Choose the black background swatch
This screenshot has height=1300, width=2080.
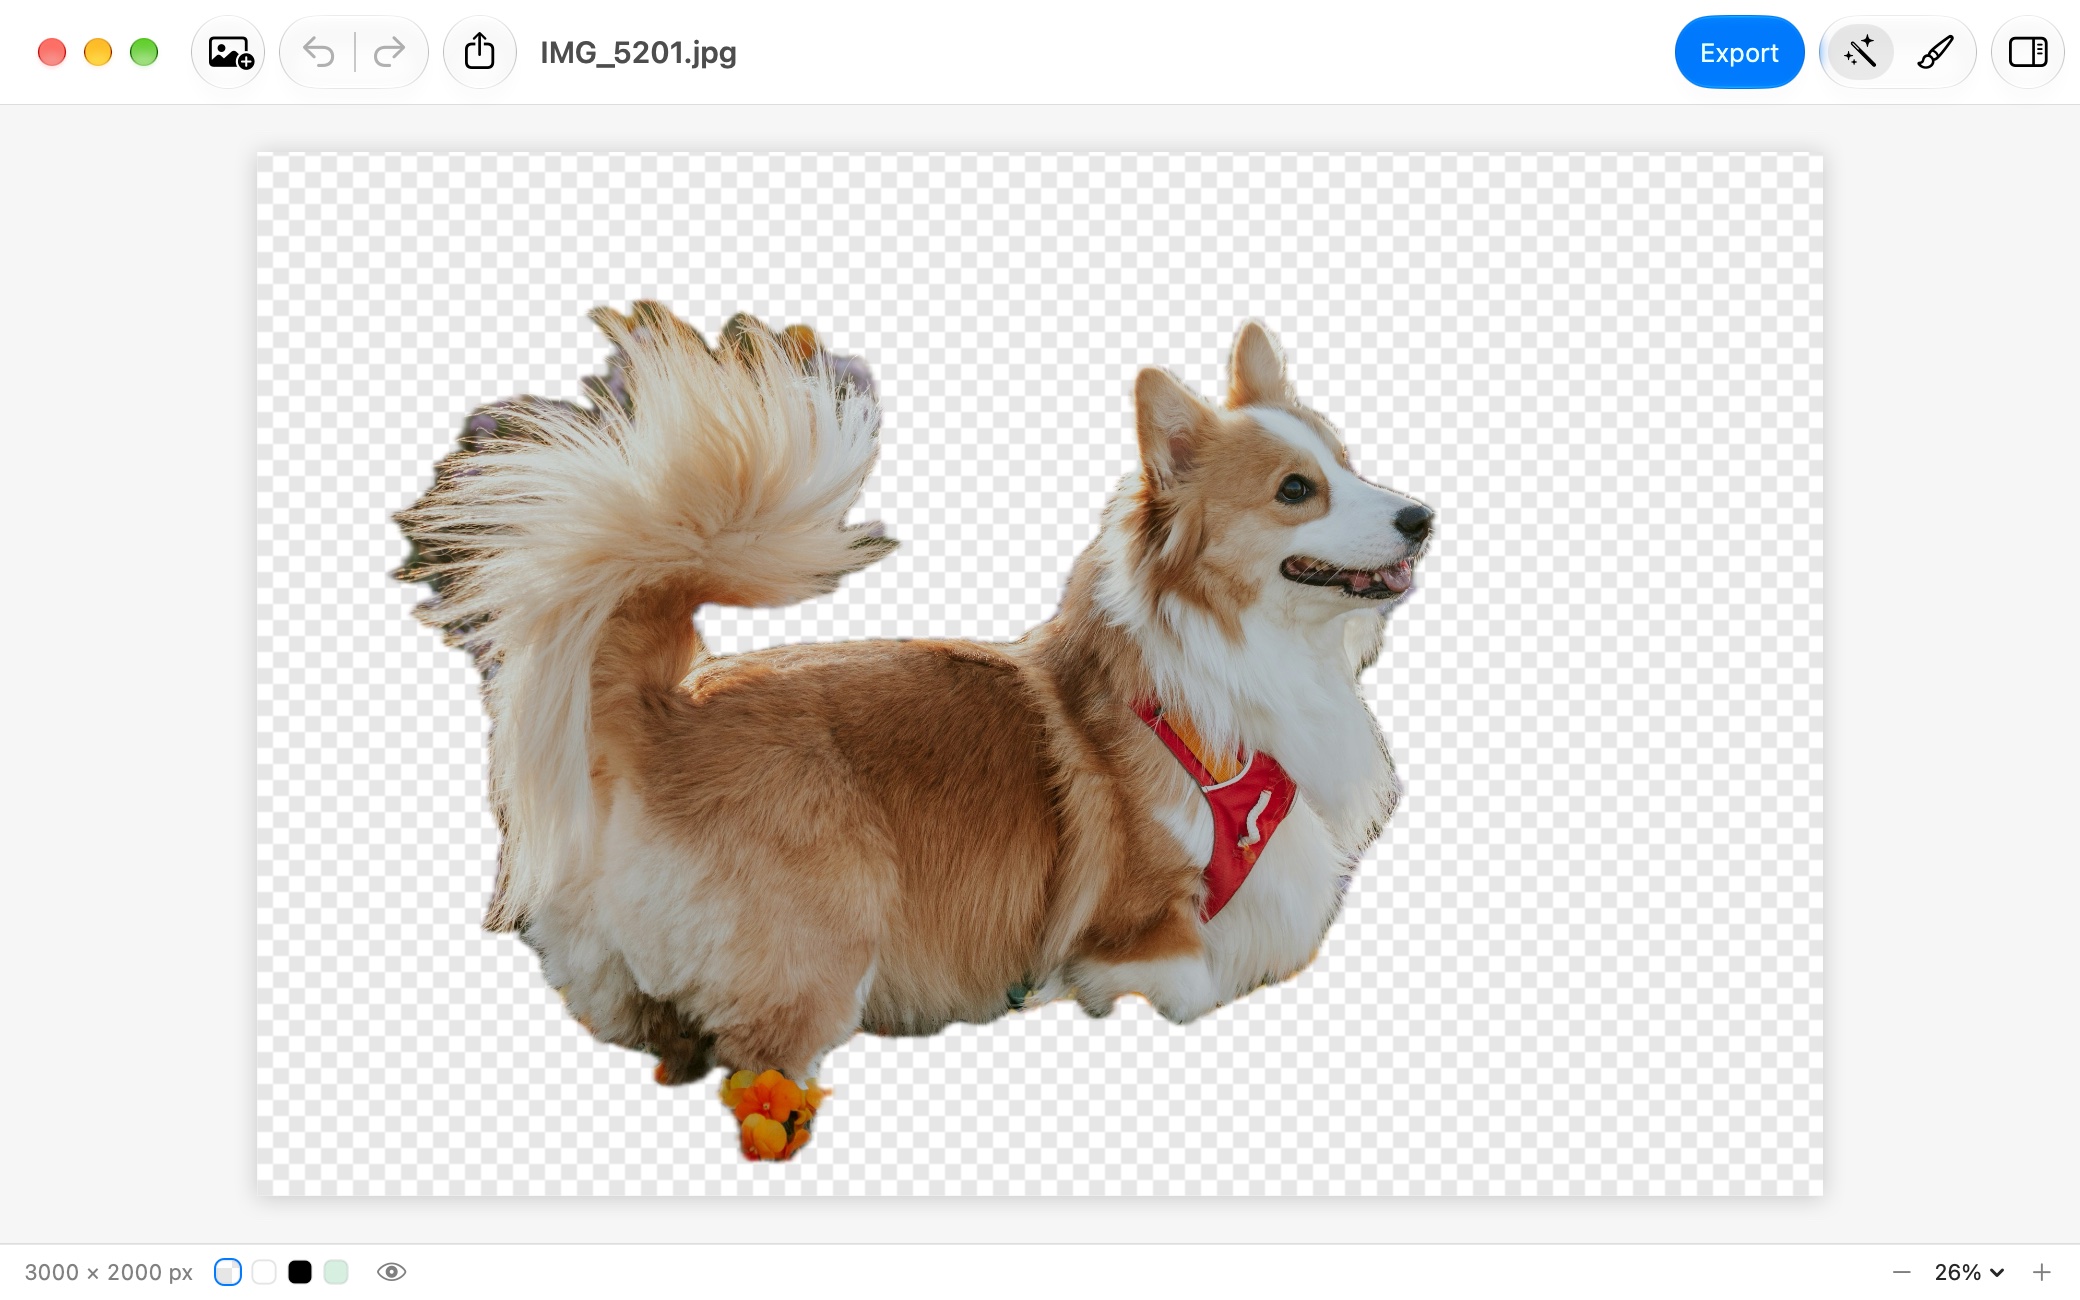point(300,1272)
